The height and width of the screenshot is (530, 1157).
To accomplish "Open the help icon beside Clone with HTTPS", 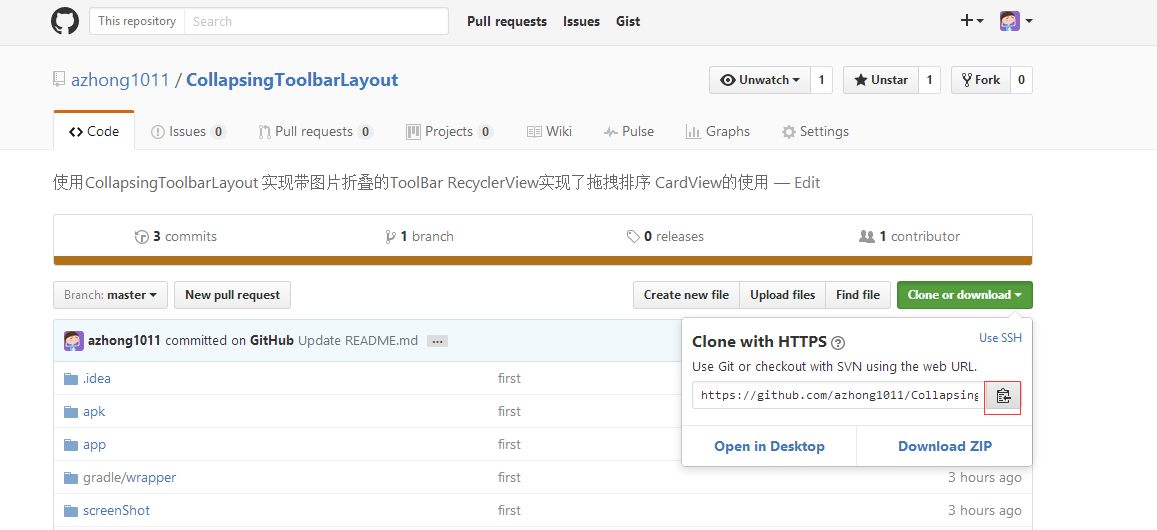I will pos(837,343).
